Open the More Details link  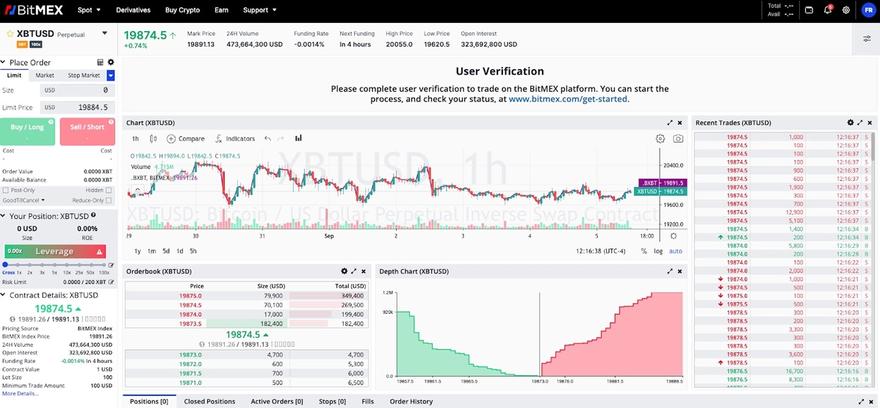[20, 393]
